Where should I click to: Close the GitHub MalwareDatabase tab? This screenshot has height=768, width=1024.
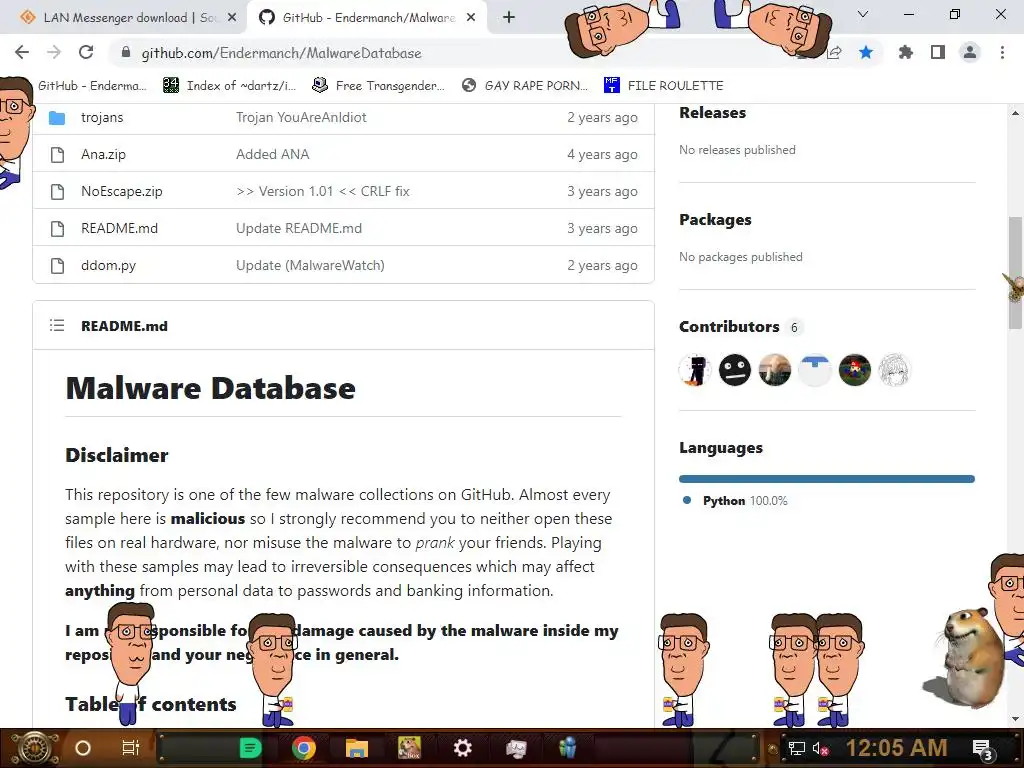pos(471,18)
